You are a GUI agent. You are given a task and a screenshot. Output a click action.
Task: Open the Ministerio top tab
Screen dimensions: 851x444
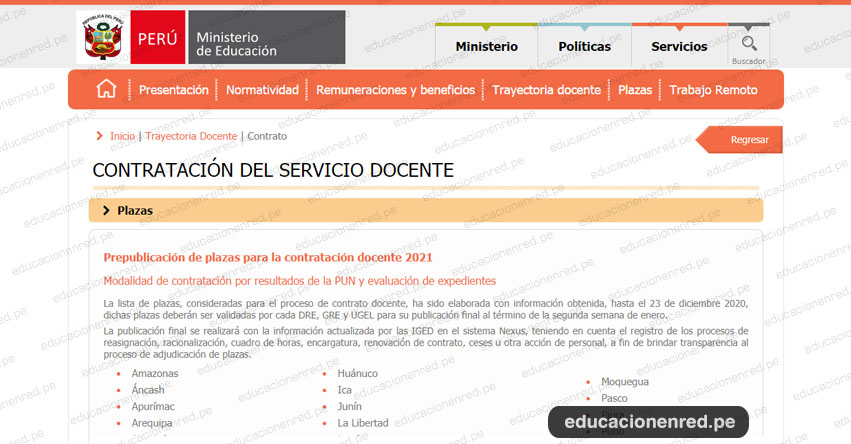(486, 47)
